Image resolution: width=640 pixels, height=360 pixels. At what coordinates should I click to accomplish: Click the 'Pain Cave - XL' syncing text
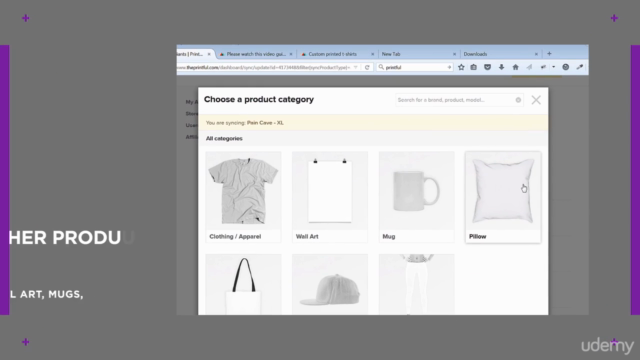(x=265, y=123)
